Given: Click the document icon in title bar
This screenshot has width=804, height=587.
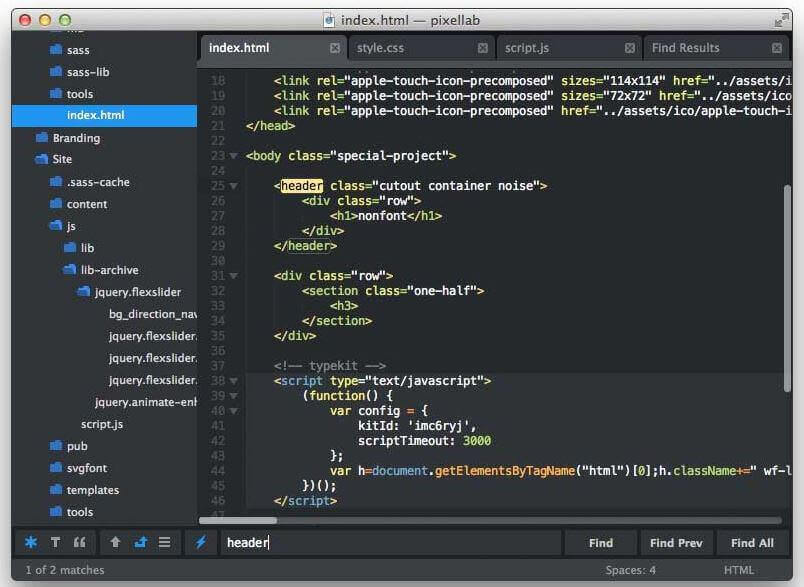Looking at the screenshot, I should point(329,21).
